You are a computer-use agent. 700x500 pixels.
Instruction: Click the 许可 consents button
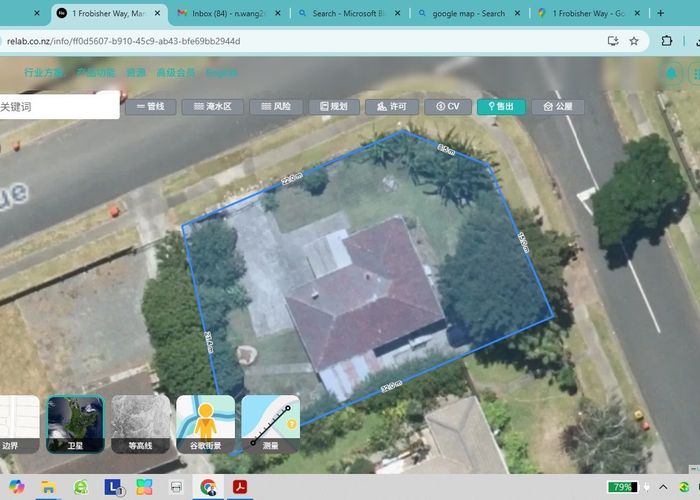[x=391, y=106]
